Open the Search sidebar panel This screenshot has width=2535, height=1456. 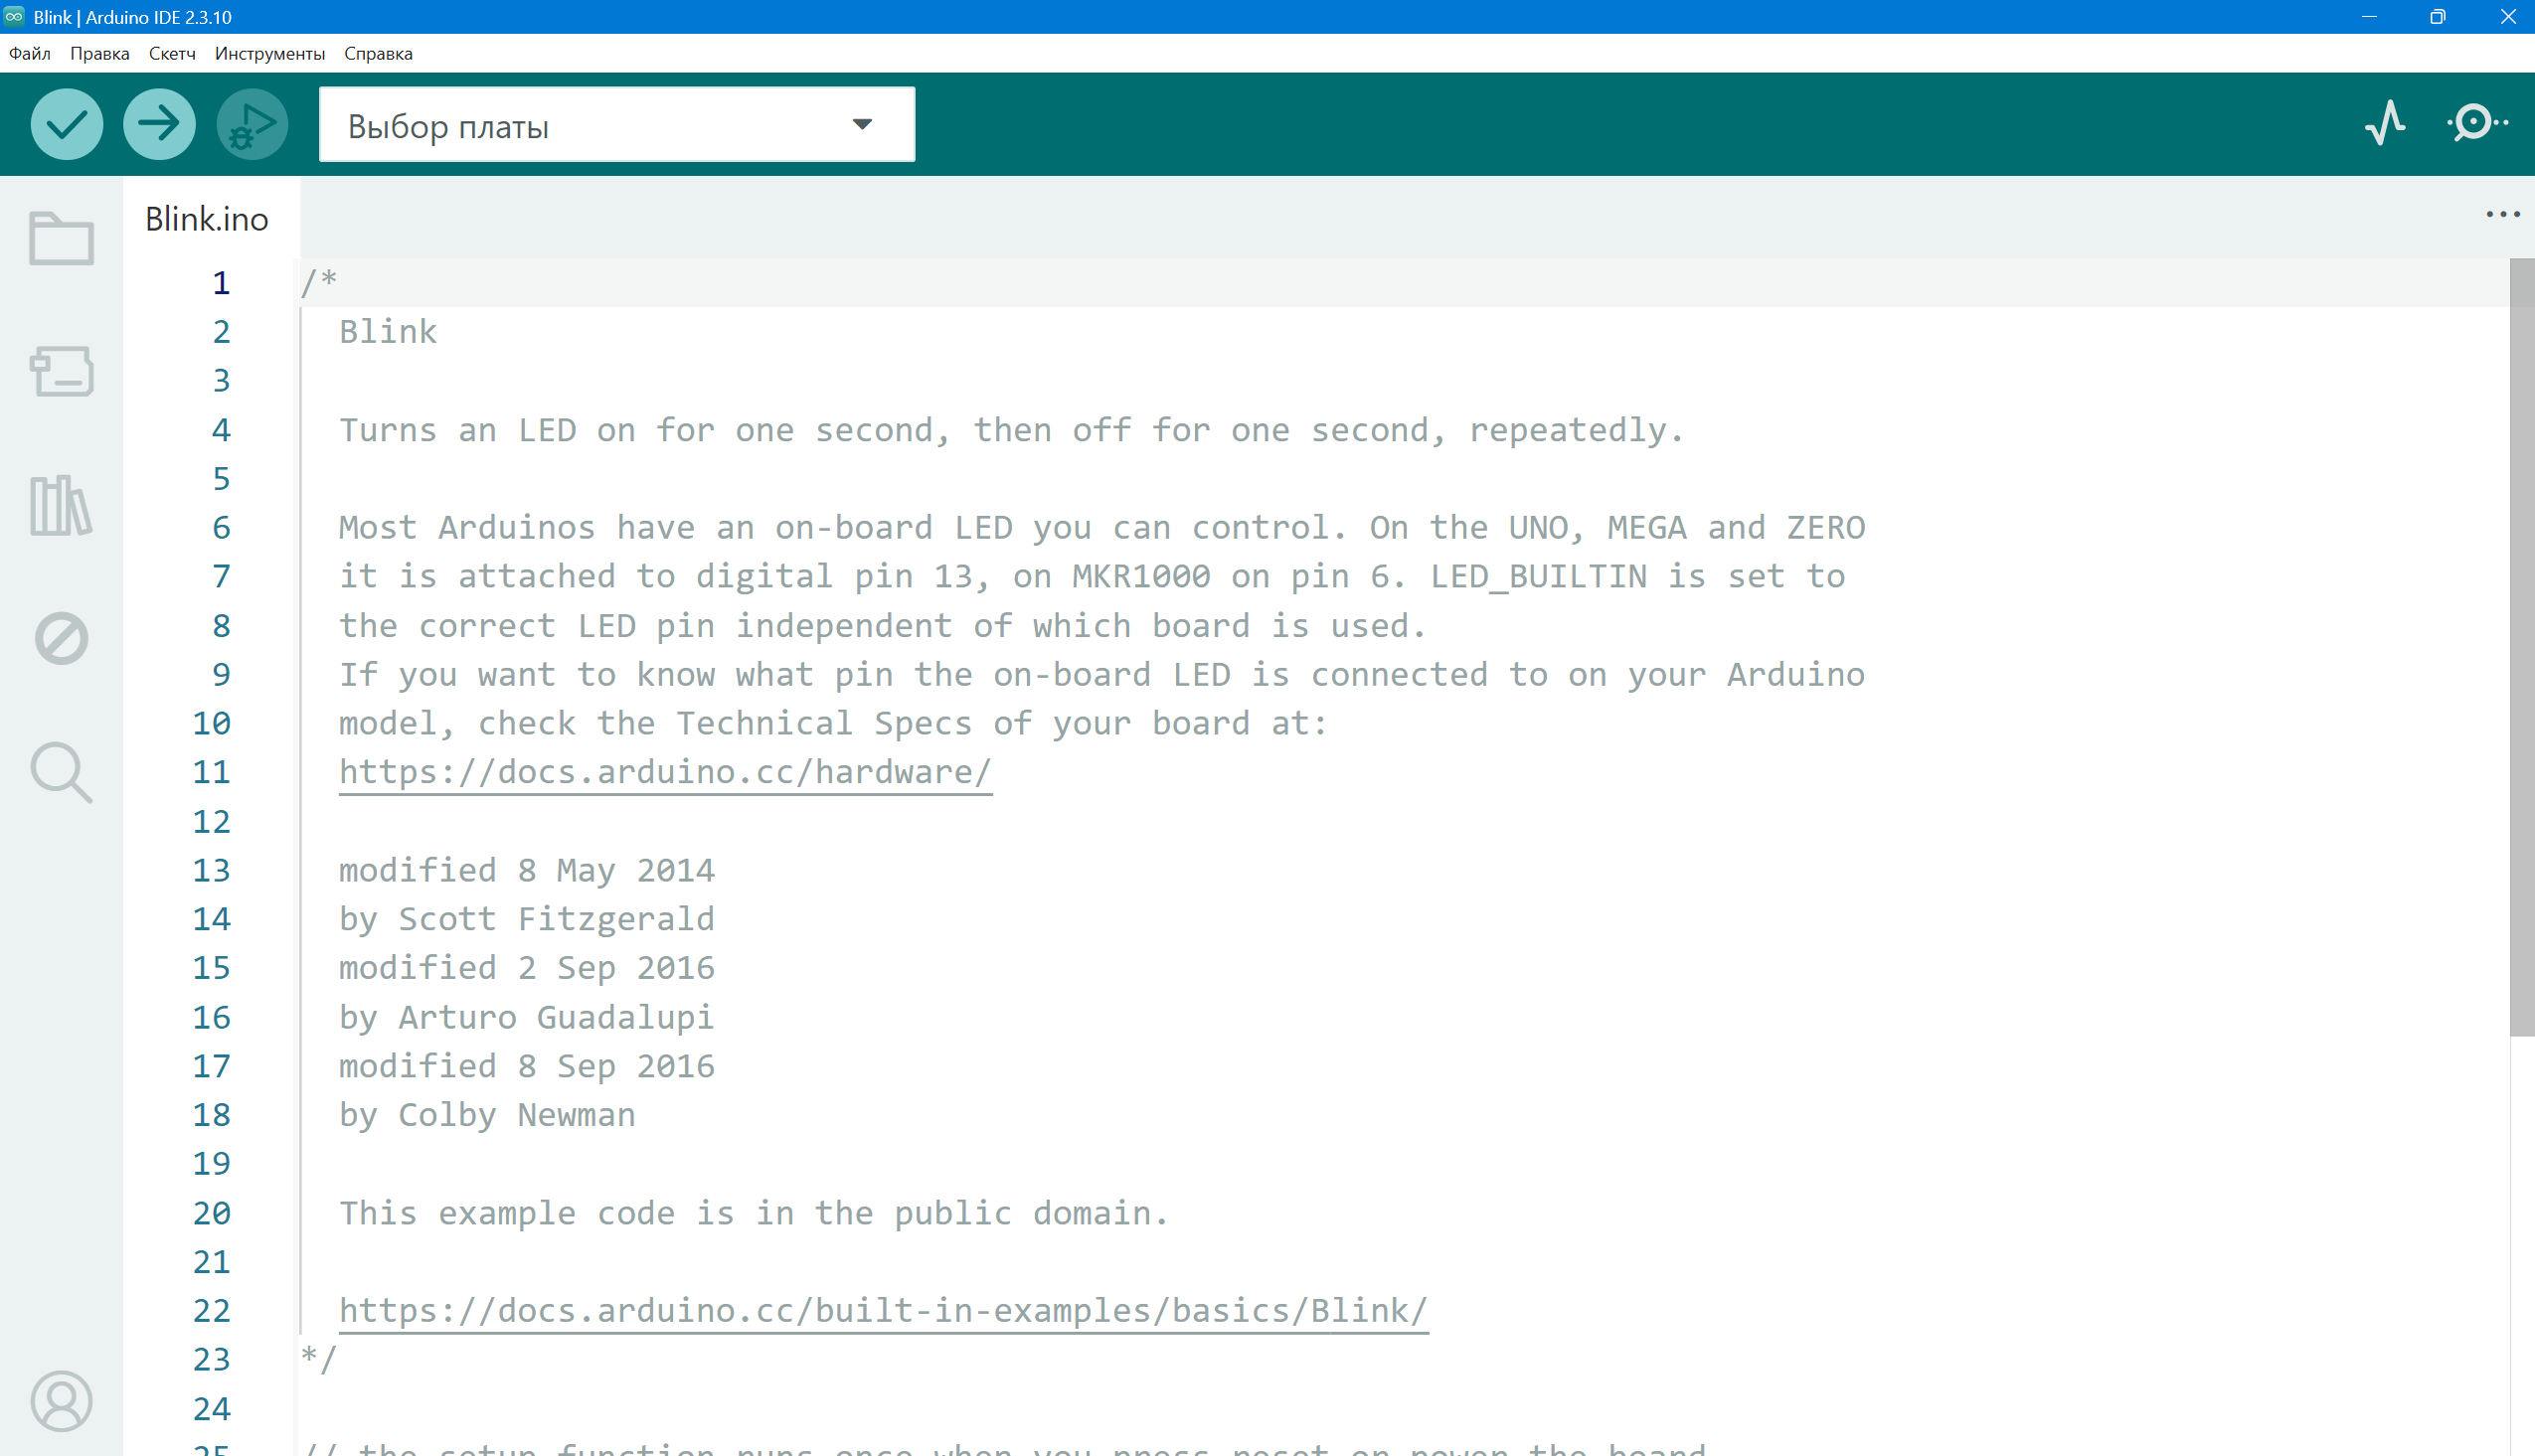pos(61,772)
